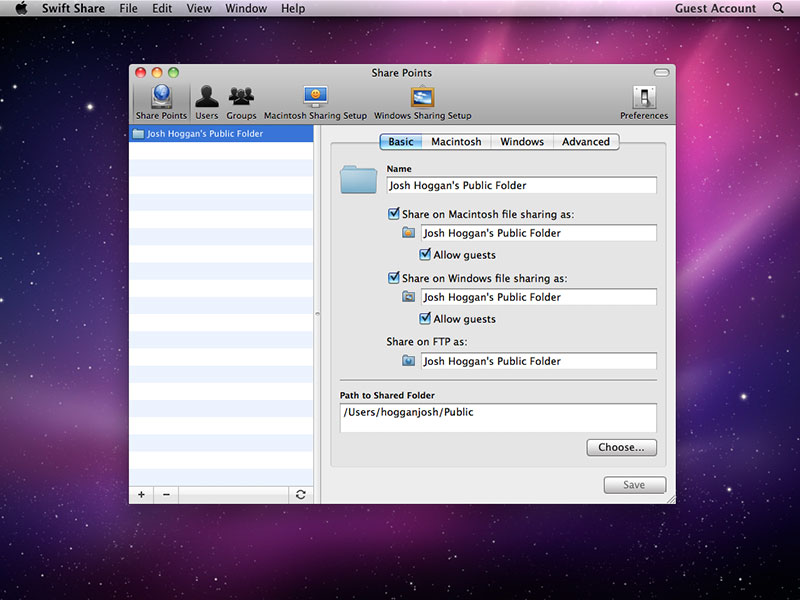
Task: Click the Macintosh share name folder icon
Action: click(408, 233)
